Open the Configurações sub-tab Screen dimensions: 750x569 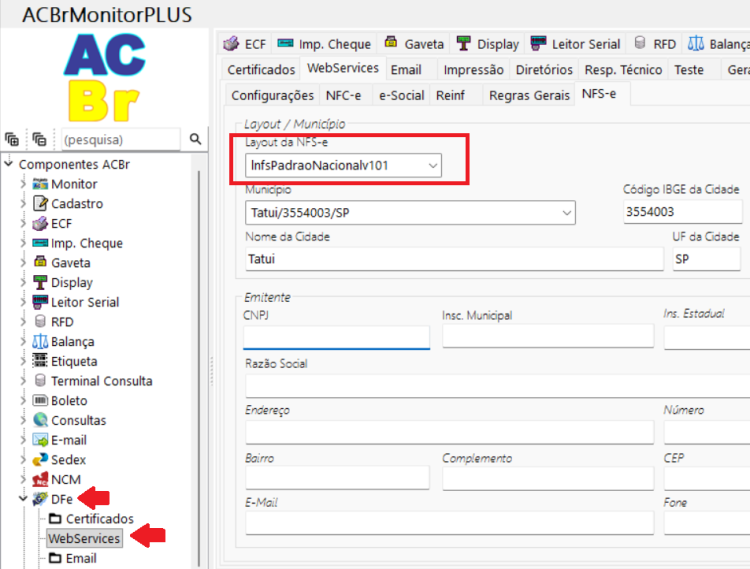[x=273, y=95]
